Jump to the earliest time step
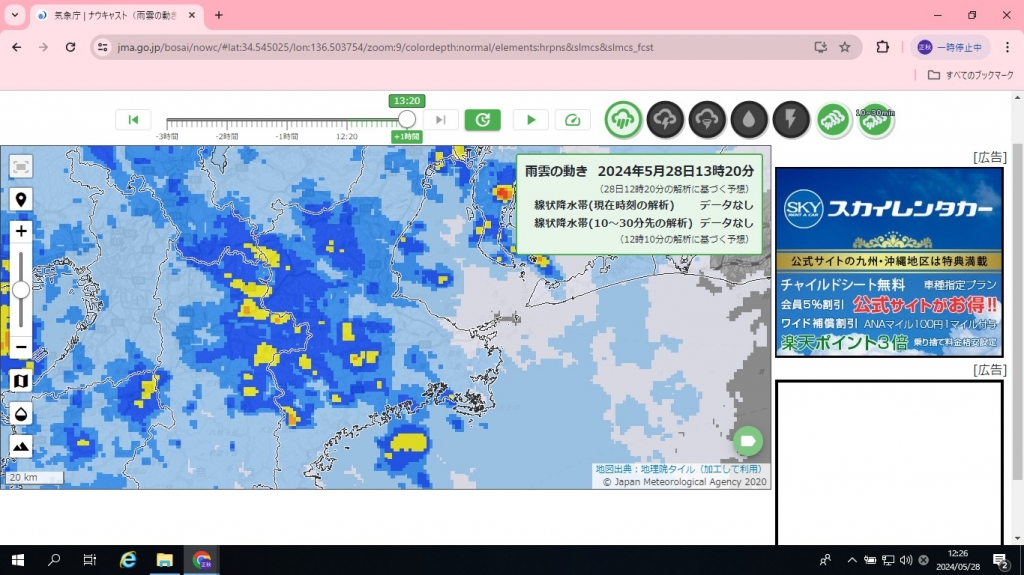Image resolution: width=1024 pixels, height=575 pixels. click(x=133, y=120)
